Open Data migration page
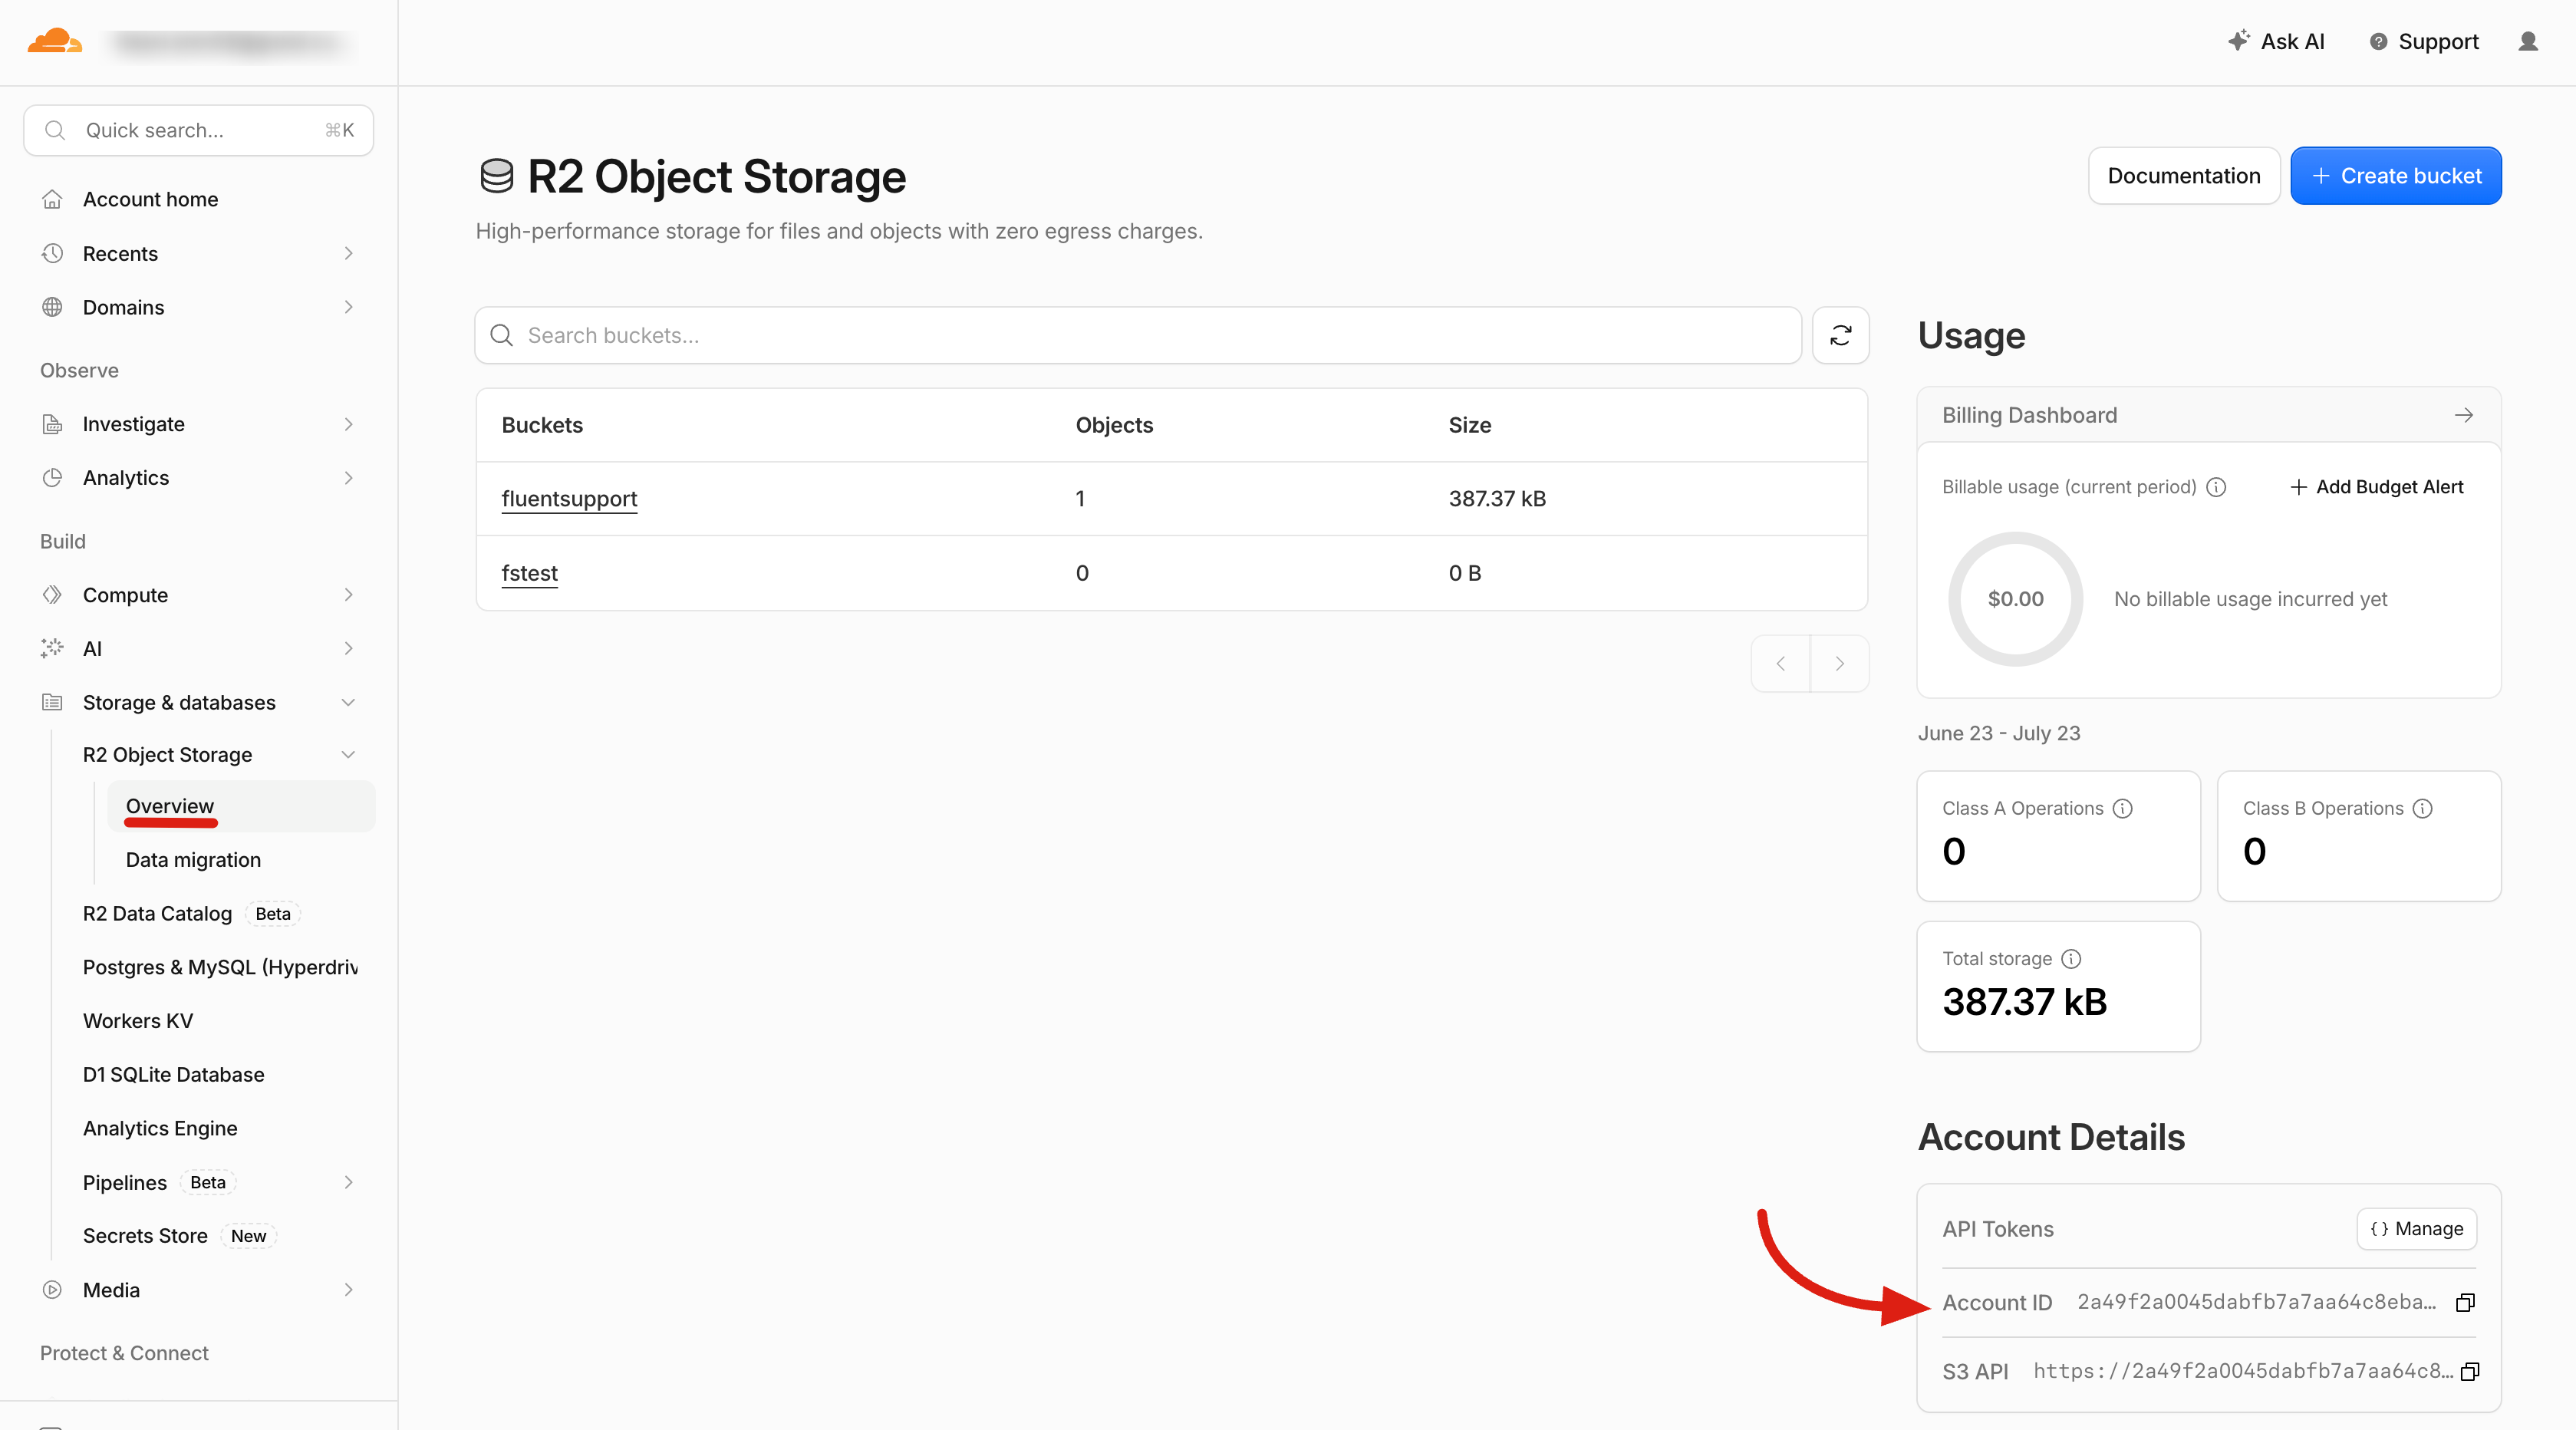This screenshot has height=1430, width=2576. (193, 860)
